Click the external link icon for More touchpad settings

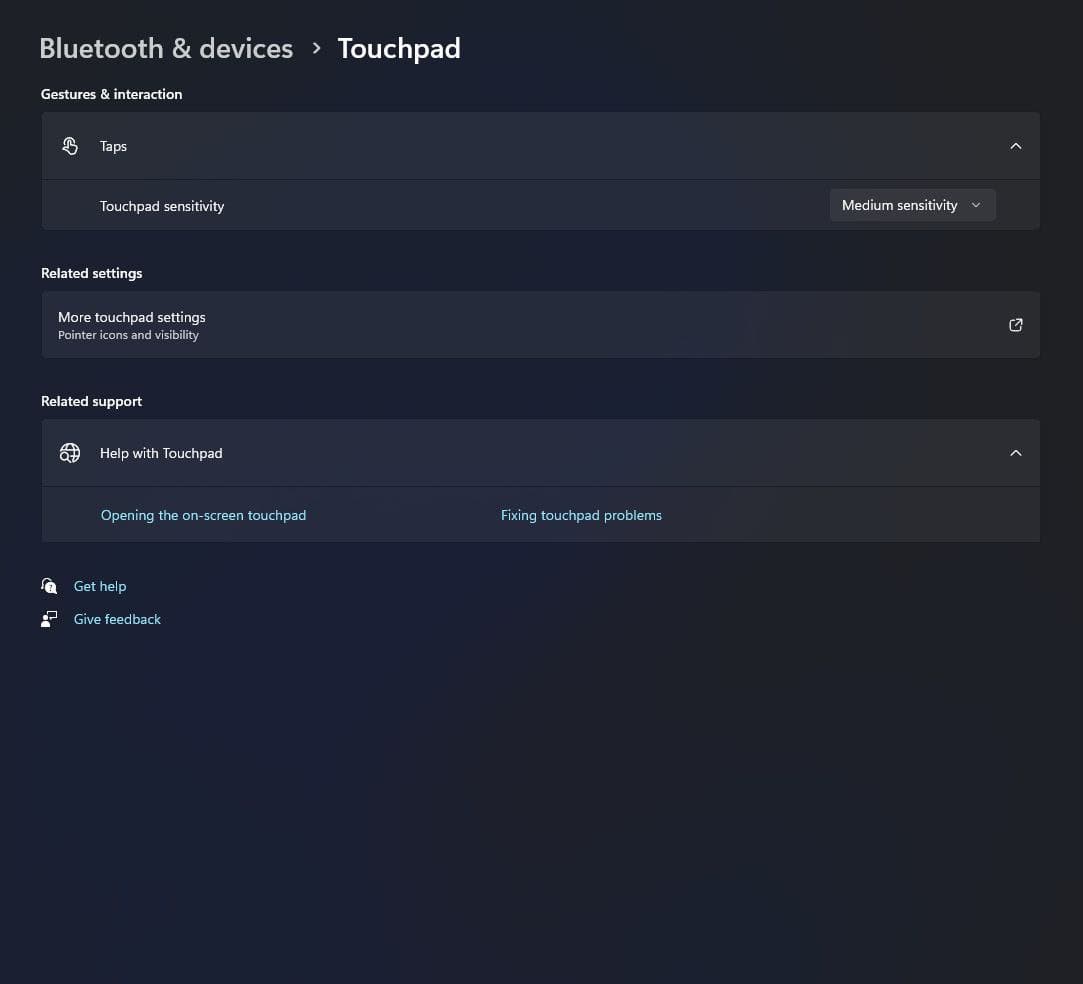(1015, 325)
